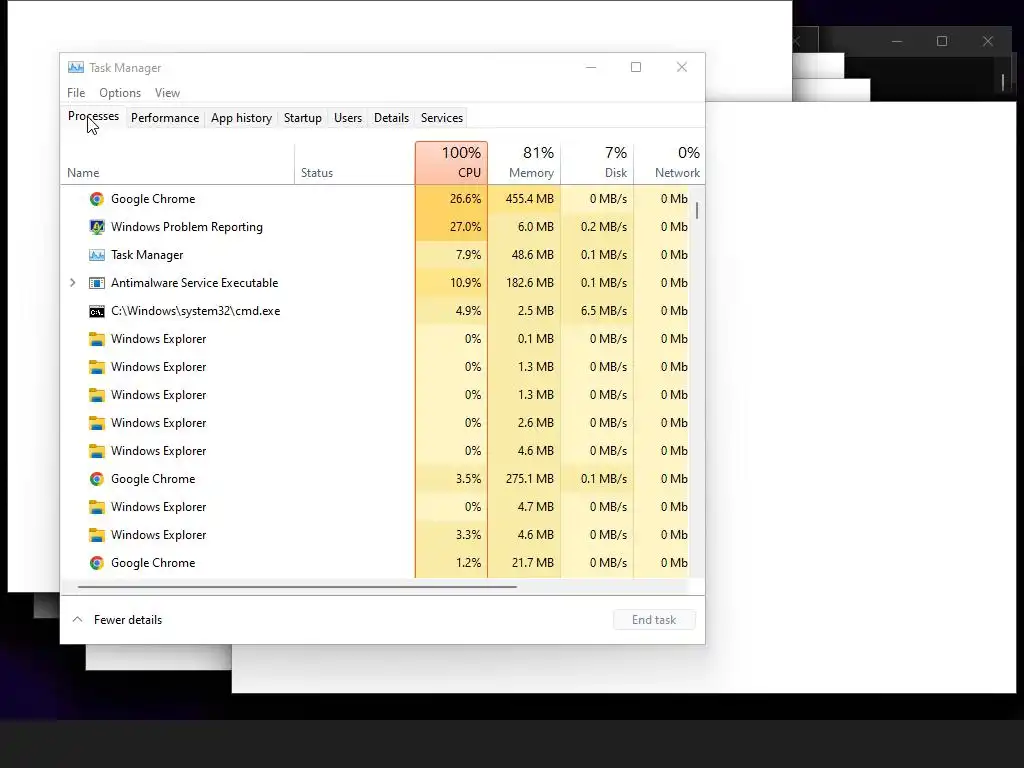
Task: Switch to Fewer details view
Action: click(118, 620)
